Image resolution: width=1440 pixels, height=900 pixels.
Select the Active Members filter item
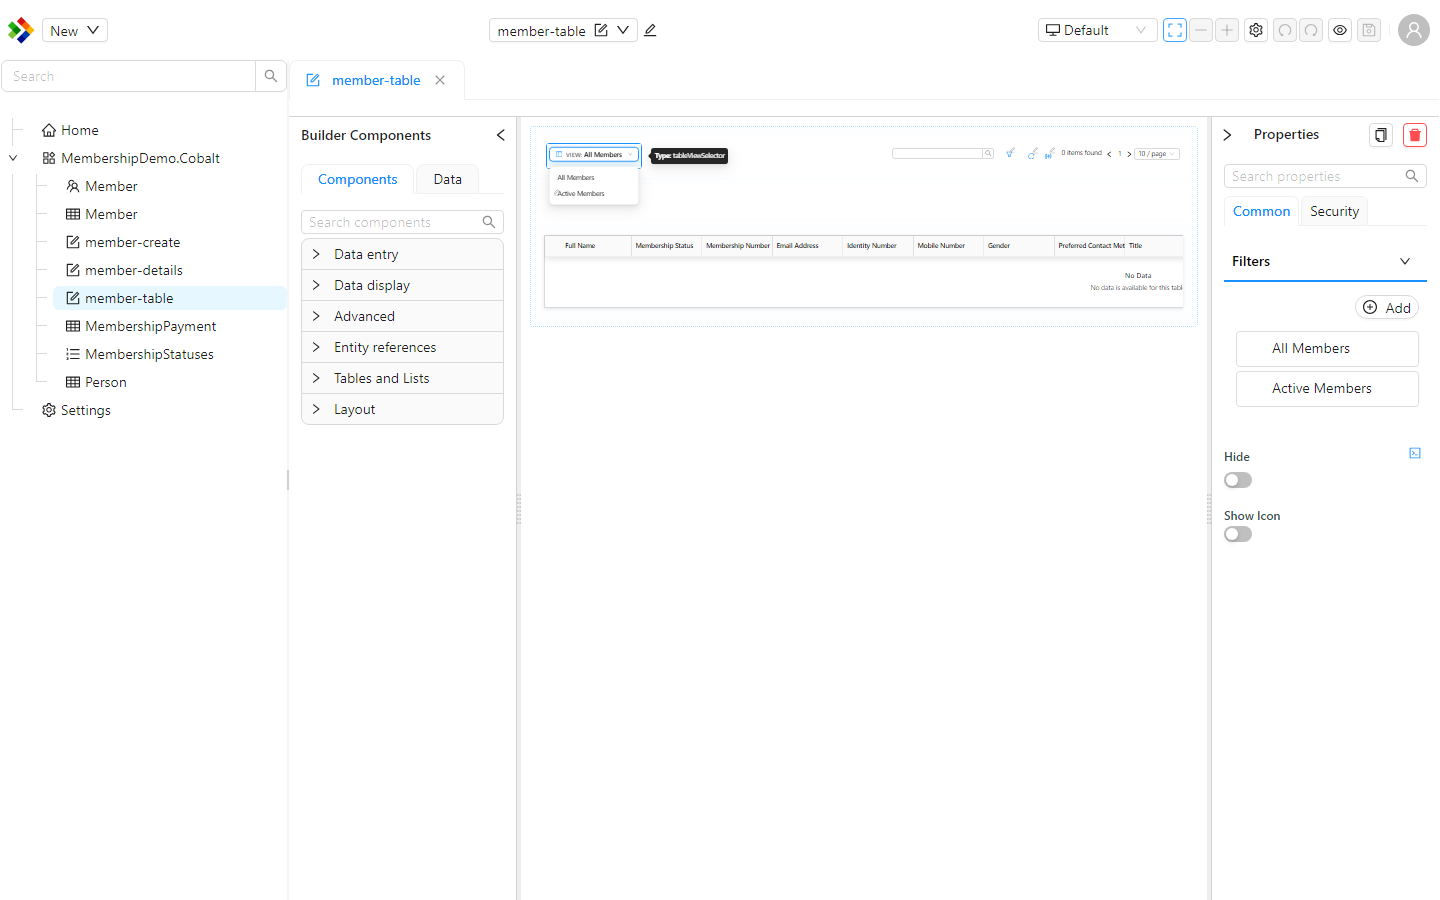tap(1327, 388)
